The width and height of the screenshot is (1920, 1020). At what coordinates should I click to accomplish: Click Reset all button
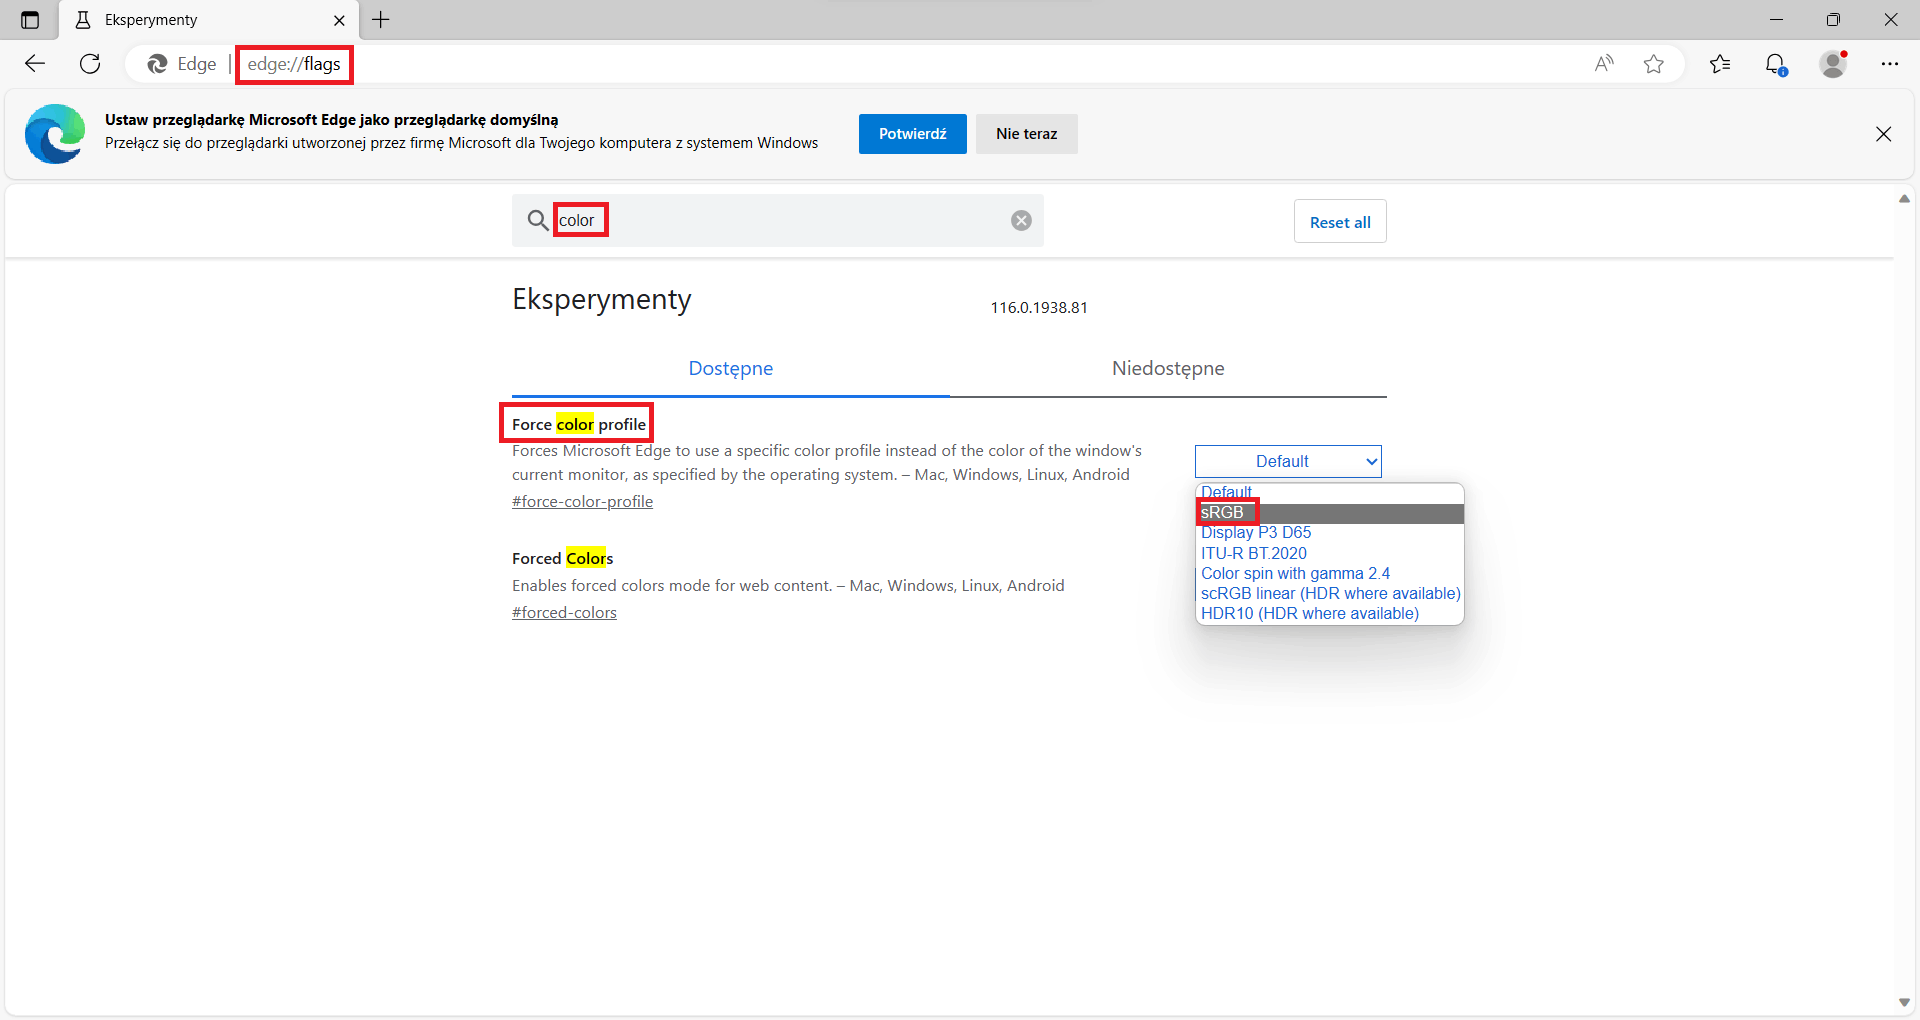click(x=1340, y=222)
